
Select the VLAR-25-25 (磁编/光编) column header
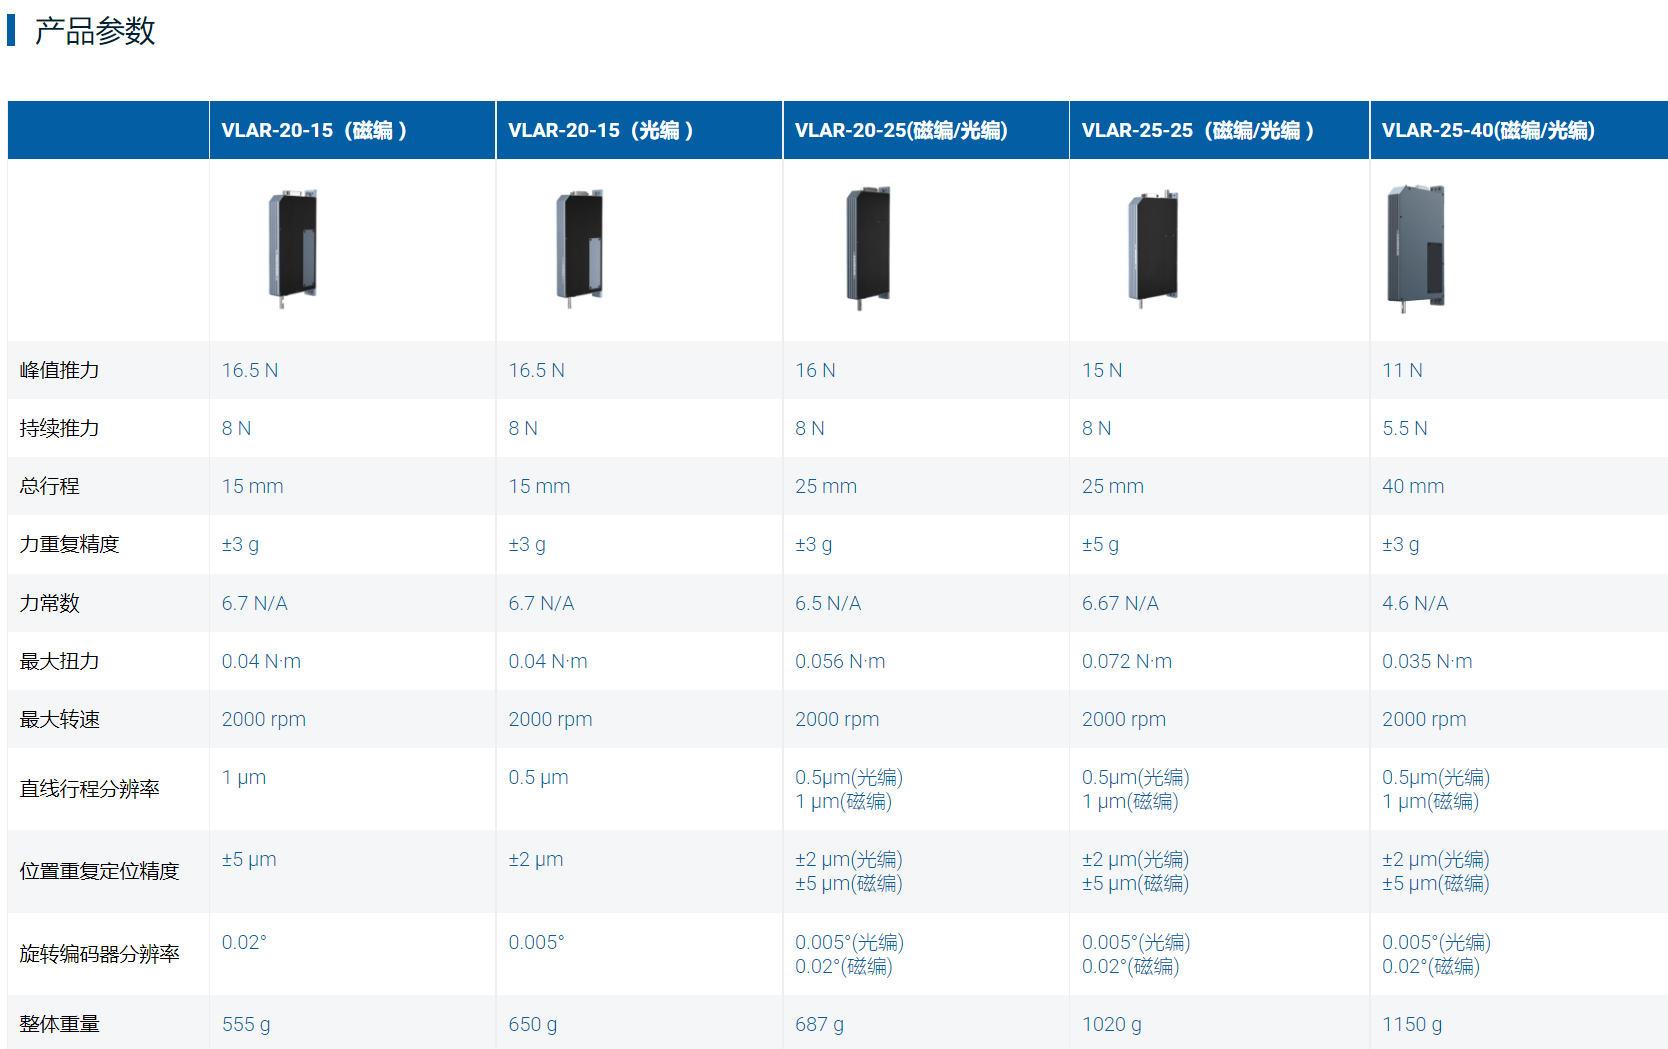(1198, 130)
